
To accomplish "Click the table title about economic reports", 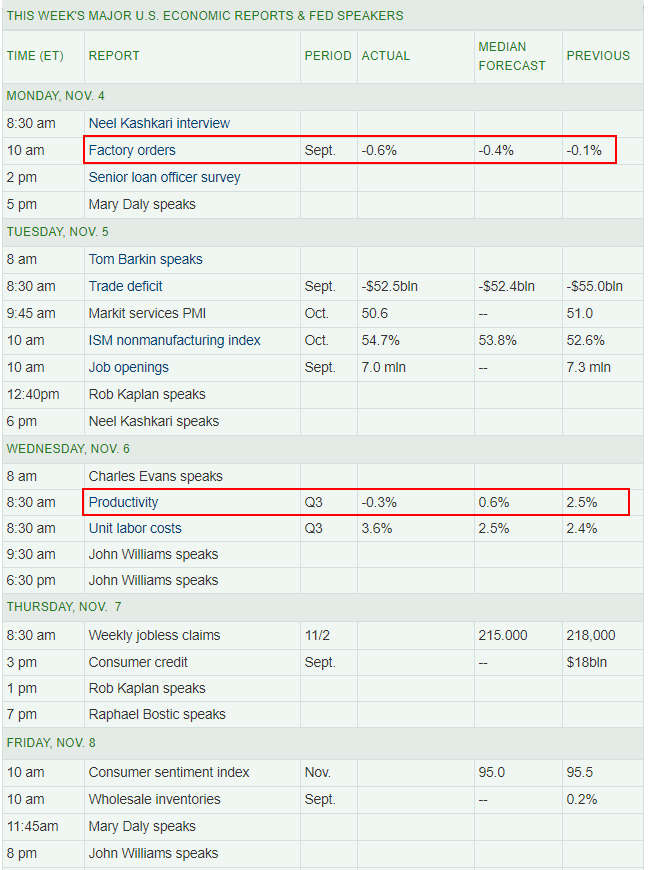I will point(205,16).
